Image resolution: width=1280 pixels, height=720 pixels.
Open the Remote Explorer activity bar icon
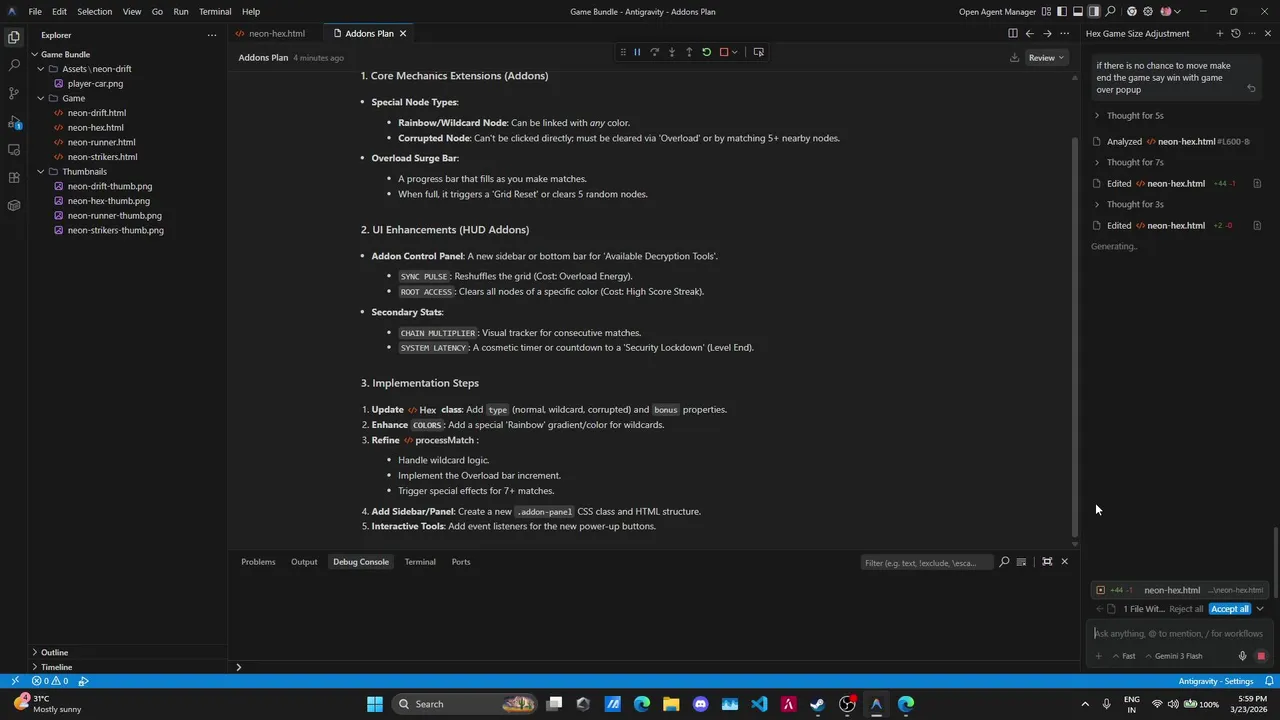(x=14, y=150)
